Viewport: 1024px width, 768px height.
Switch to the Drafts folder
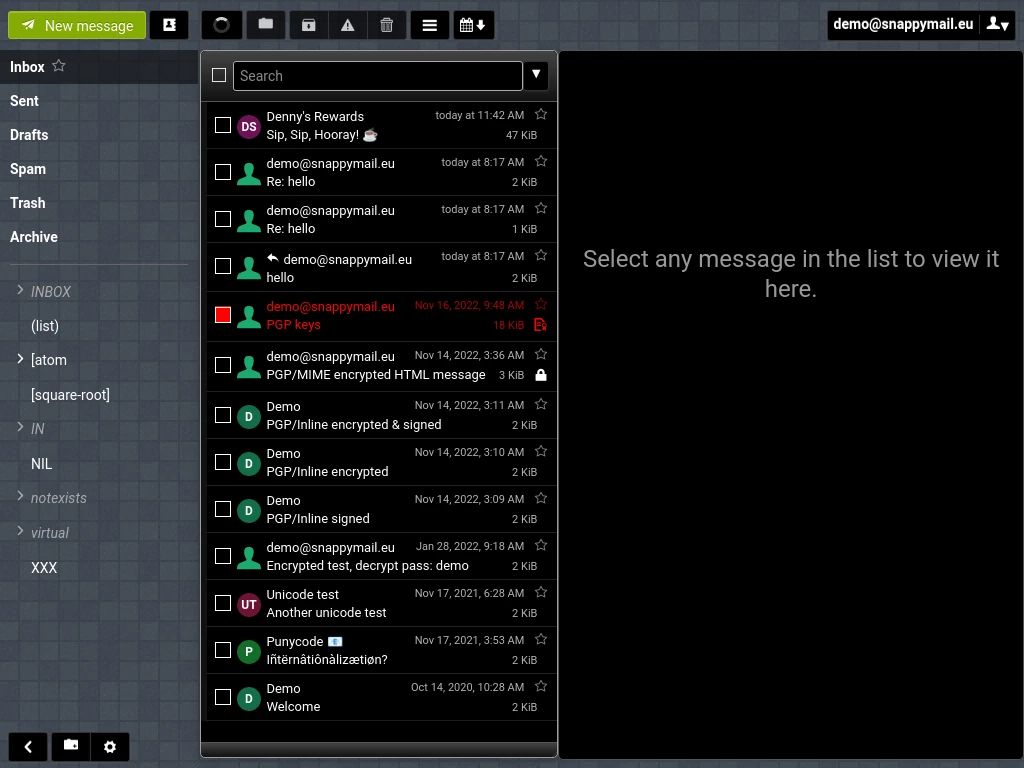point(28,135)
